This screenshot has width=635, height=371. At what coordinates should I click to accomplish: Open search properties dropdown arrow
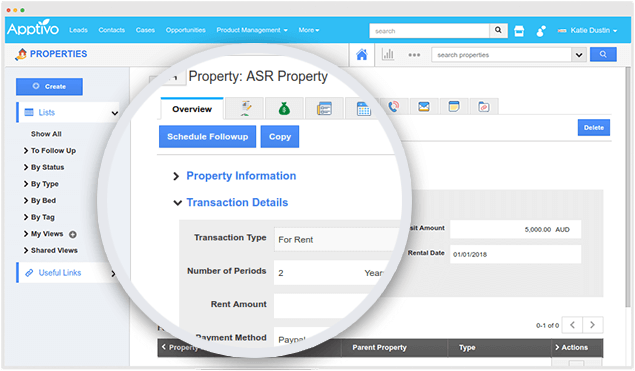[x=579, y=55]
